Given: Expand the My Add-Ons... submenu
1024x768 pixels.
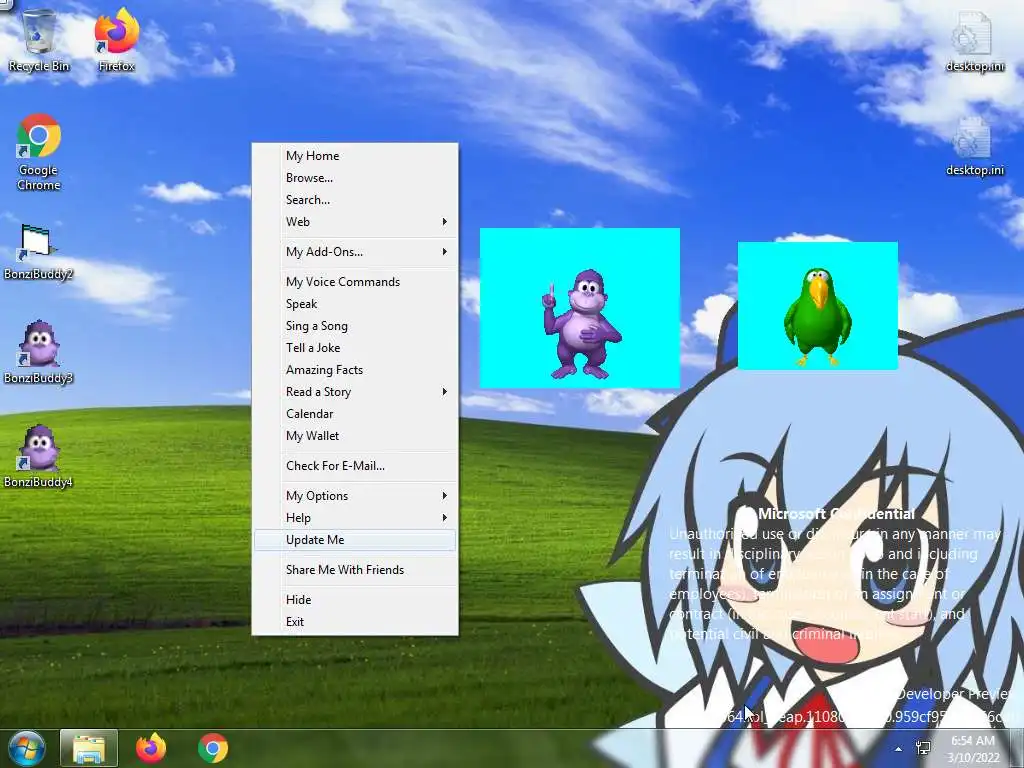Looking at the screenshot, I should [355, 251].
